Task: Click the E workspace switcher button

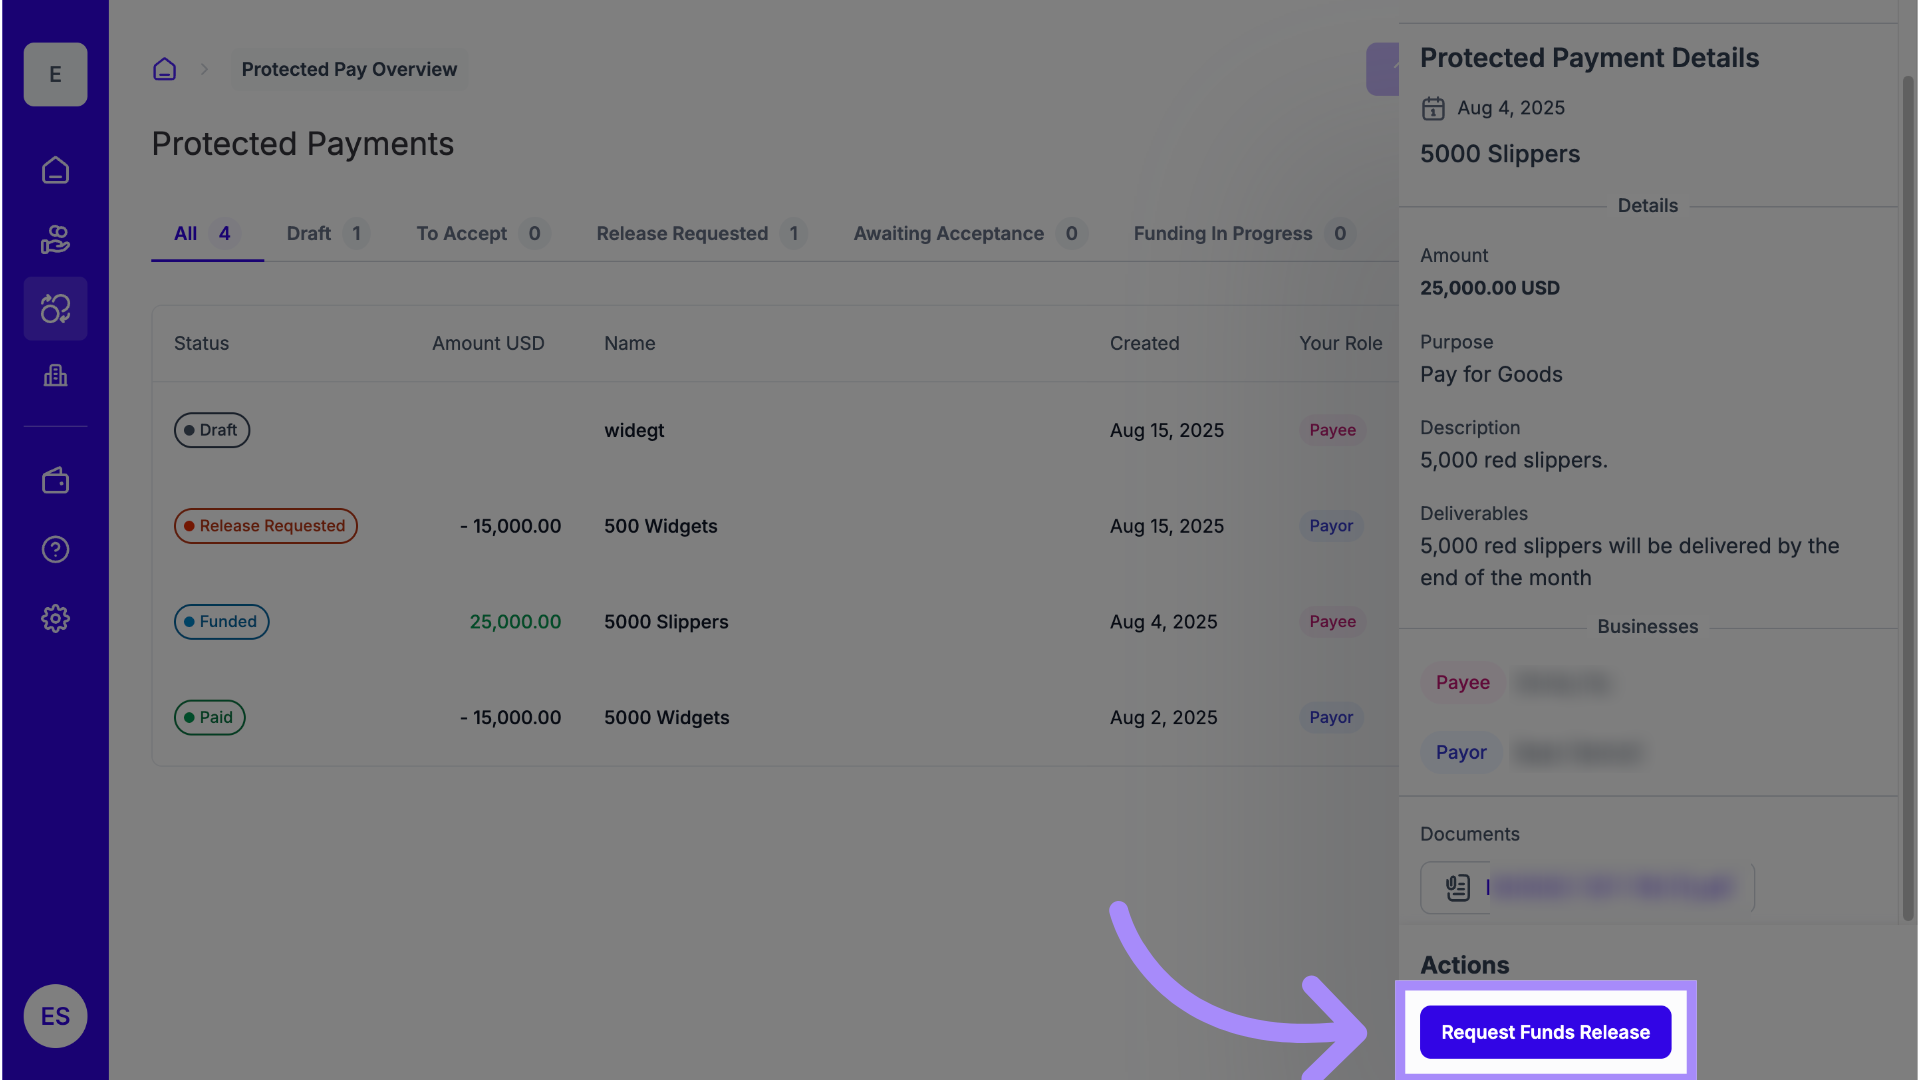Action: pos(55,74)
